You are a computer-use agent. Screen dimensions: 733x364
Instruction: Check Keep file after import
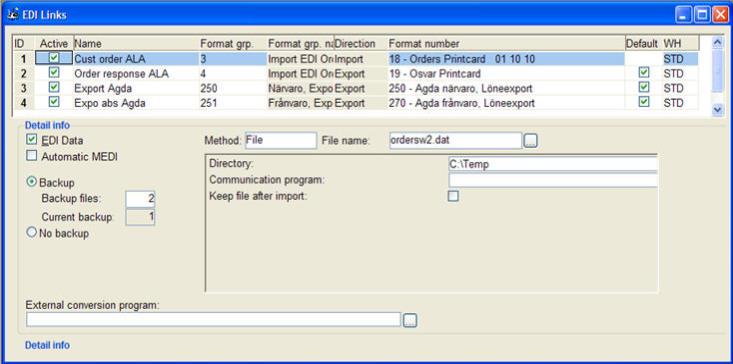pyautogui.click(x=453, y=196)
